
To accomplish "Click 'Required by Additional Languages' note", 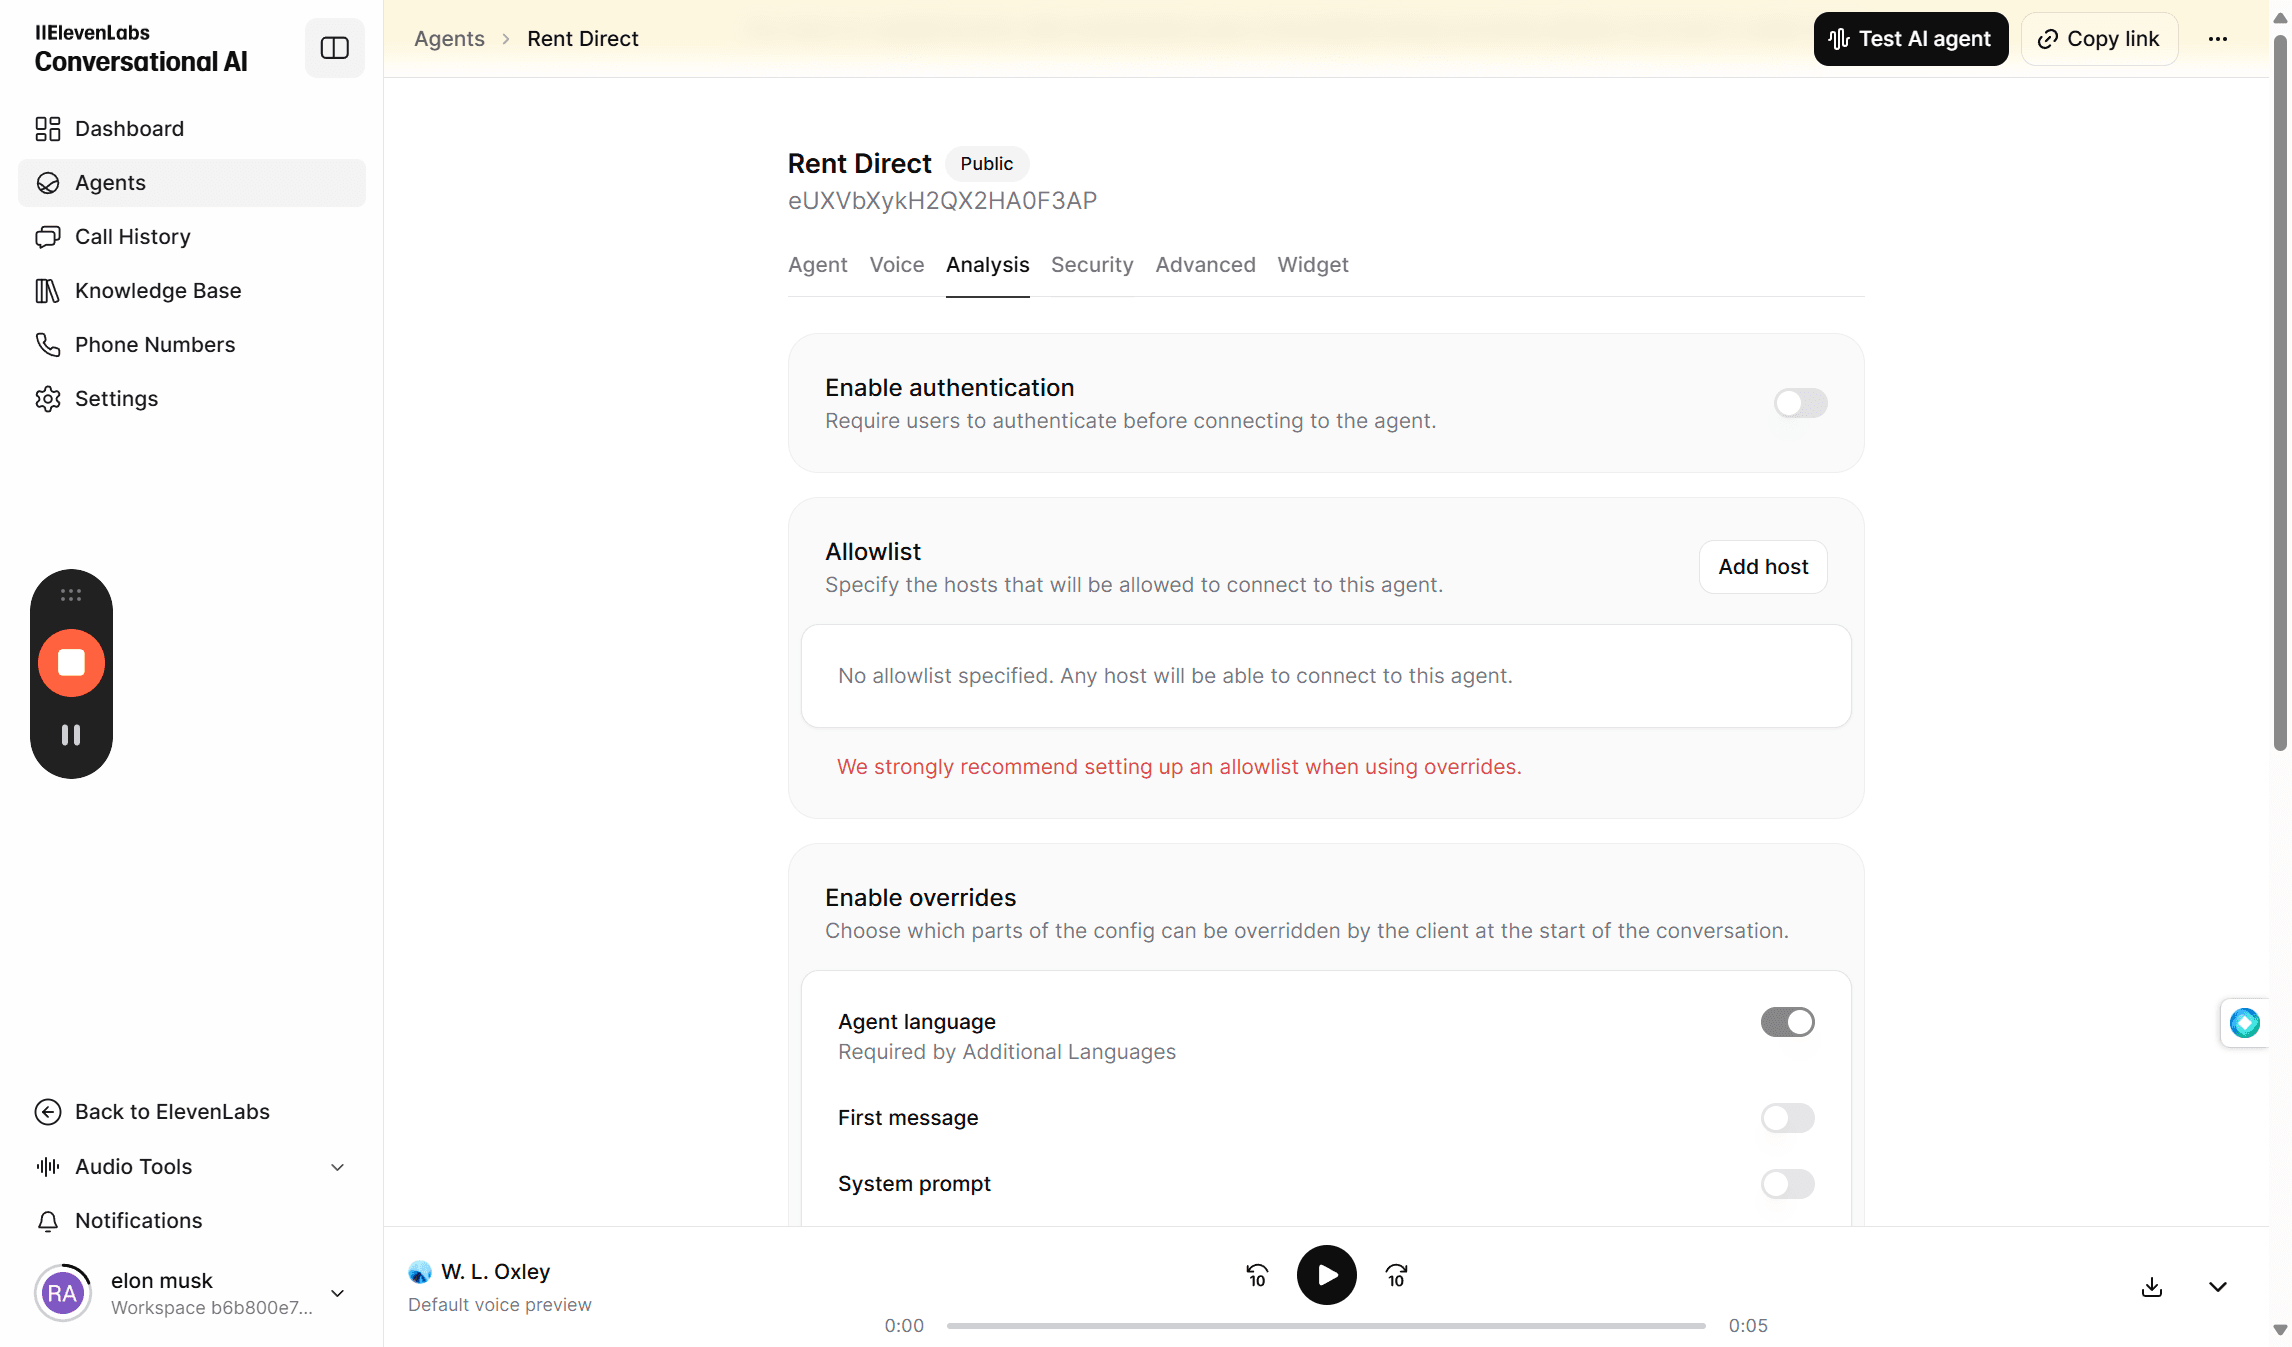I will (x=1007, y=1052).
